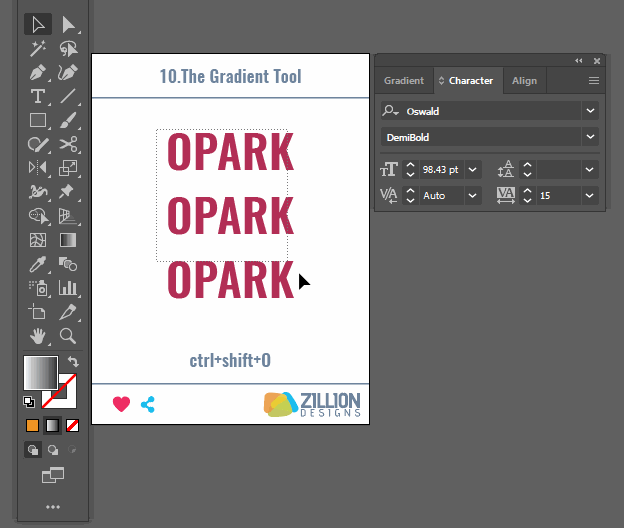Open the Character panel hamburger menu

(x=593, y=81)
